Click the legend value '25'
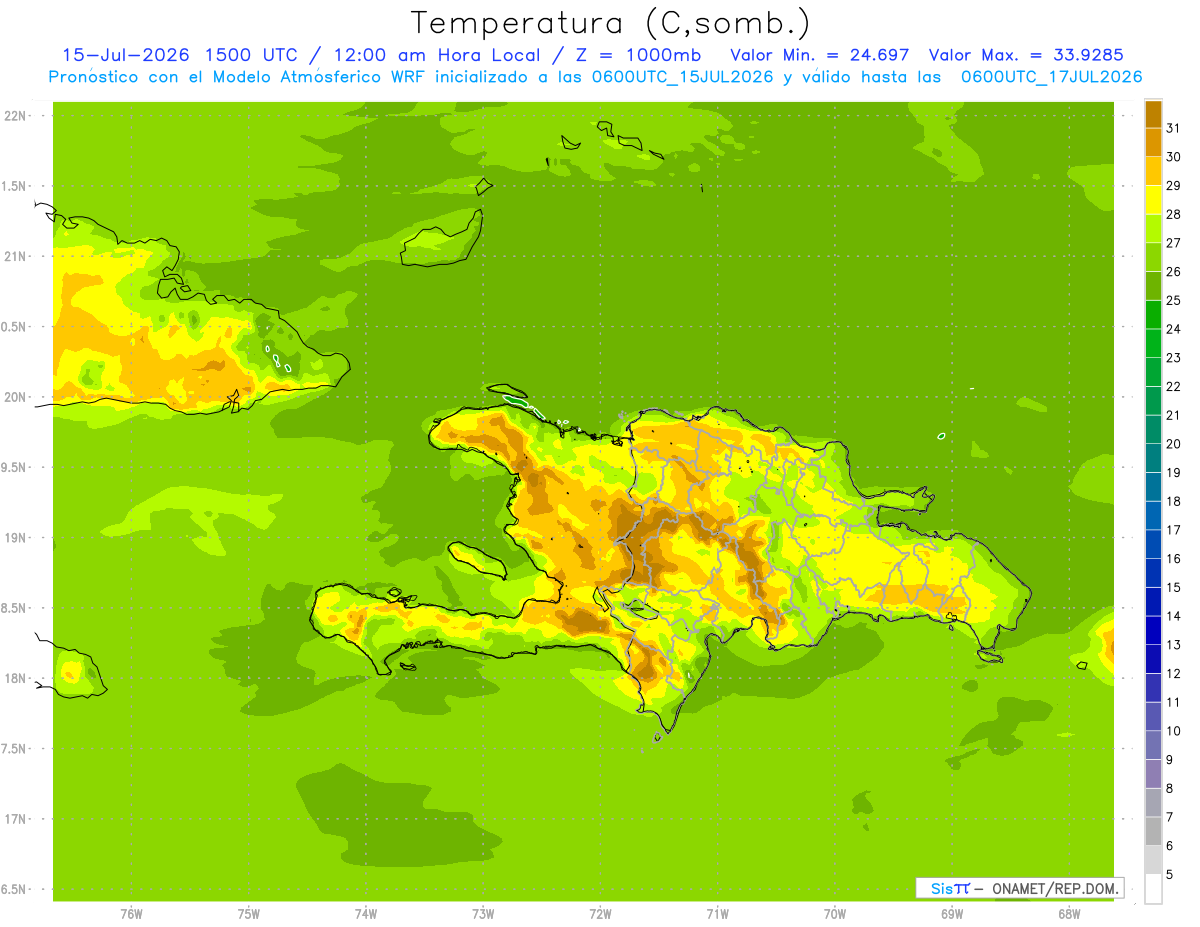The image size is (1200, 927). (1174, 300)
